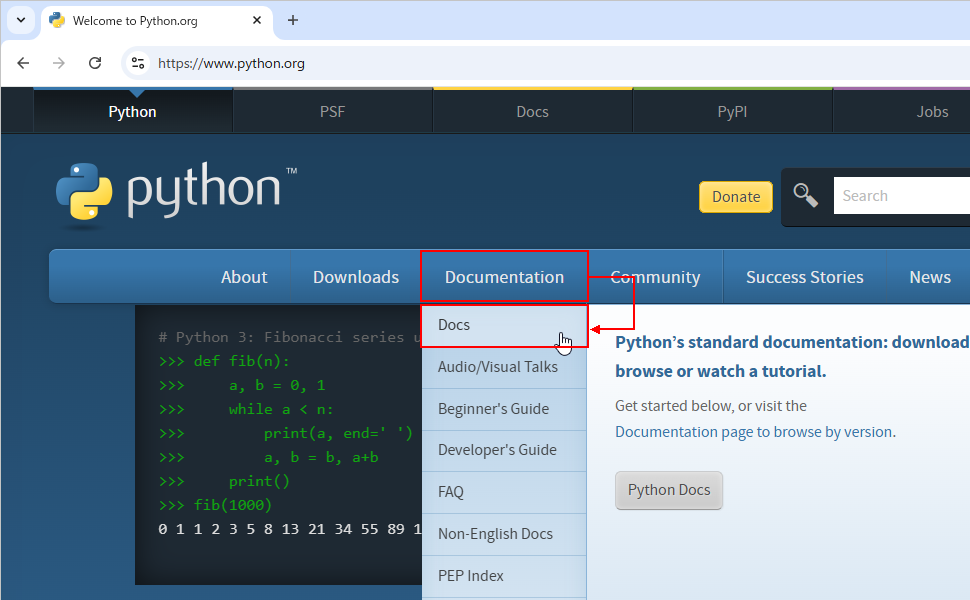The height and width of the screenshot is (600, 970).
Task: Go forward to the next page
Action: [x=59, y=63]
